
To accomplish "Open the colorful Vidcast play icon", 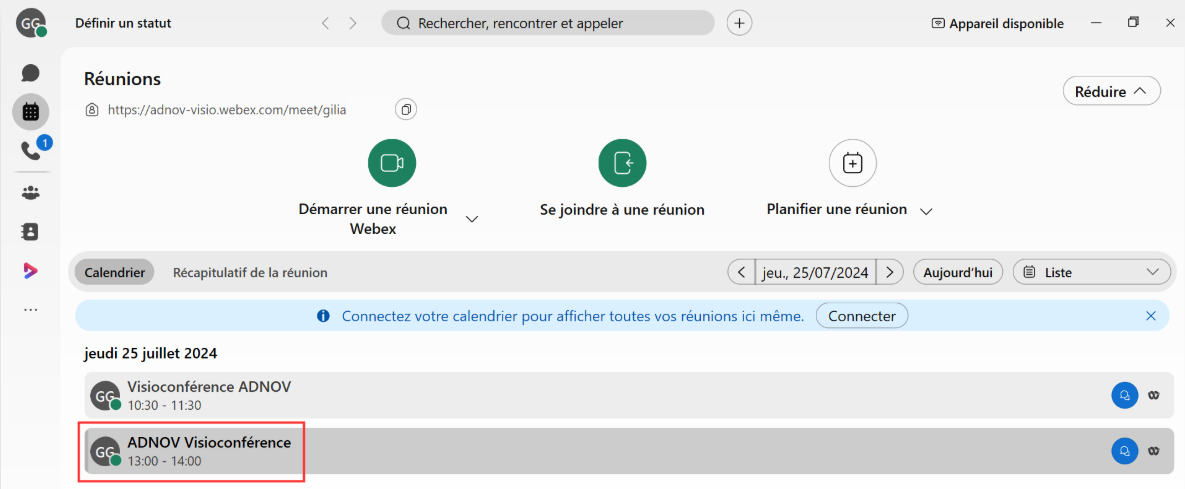I will 30,271.
